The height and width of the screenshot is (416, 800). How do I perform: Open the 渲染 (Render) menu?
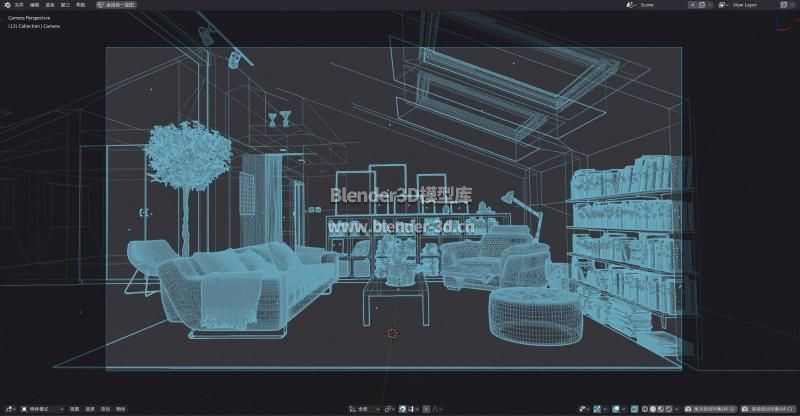(50, 5)
